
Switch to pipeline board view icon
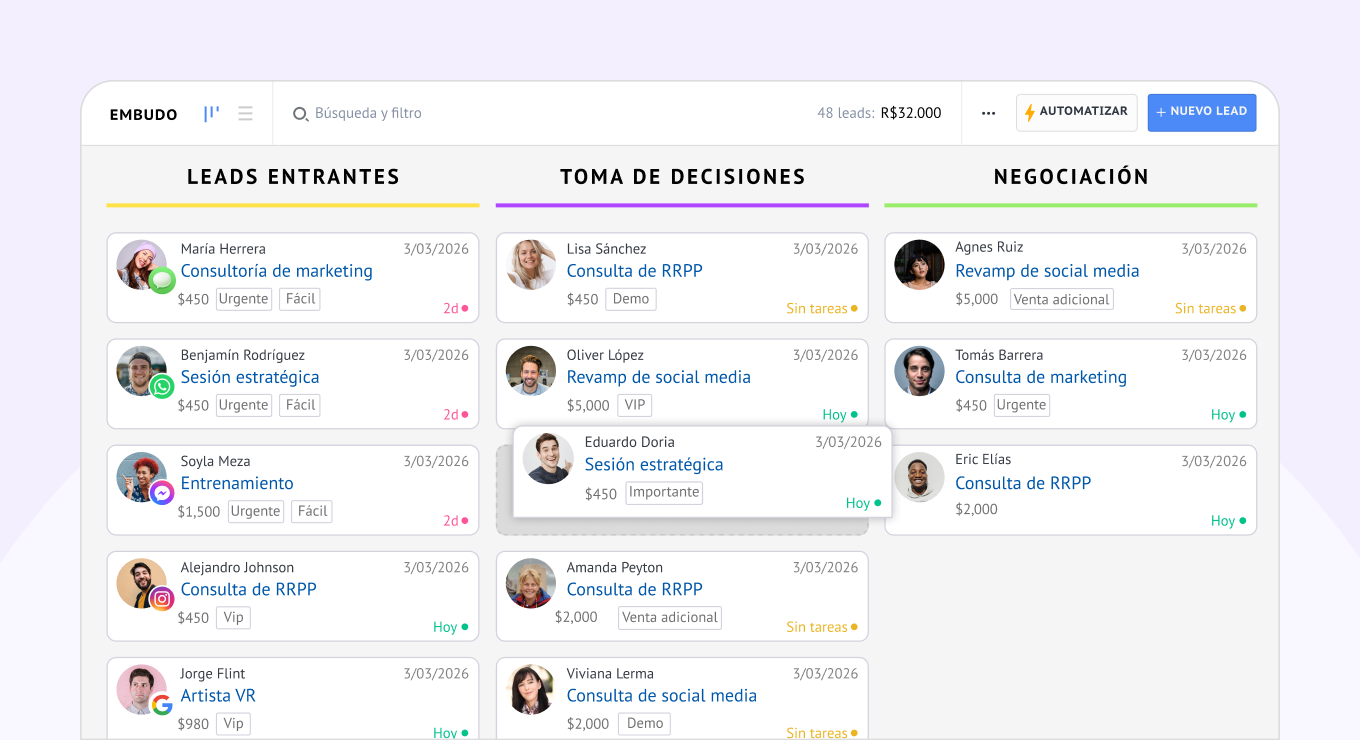pyautogui.click(x=211, y=114)
